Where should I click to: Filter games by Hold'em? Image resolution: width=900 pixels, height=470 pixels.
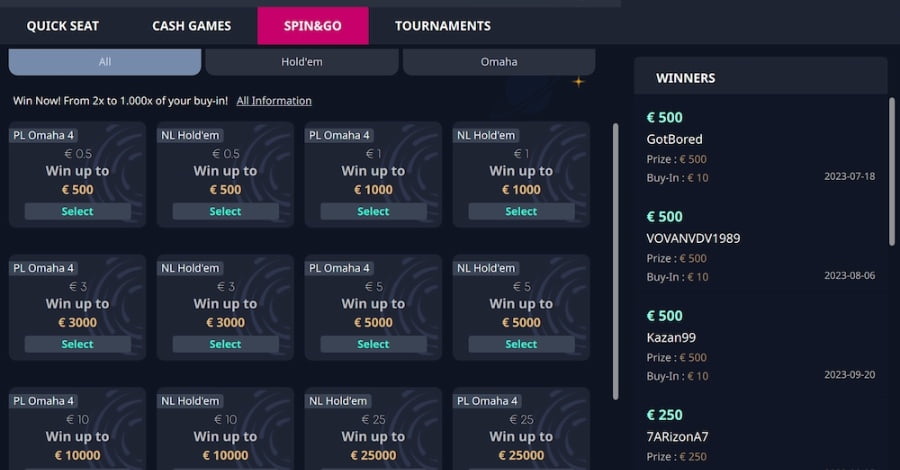(302, 62)
